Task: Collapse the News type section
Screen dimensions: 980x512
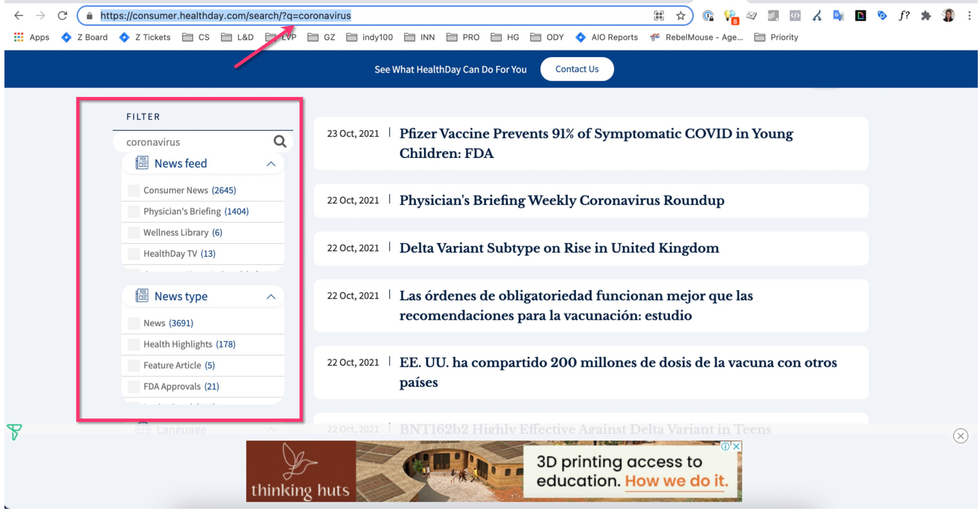Action: pyautogui.click(x=270, y=297)
